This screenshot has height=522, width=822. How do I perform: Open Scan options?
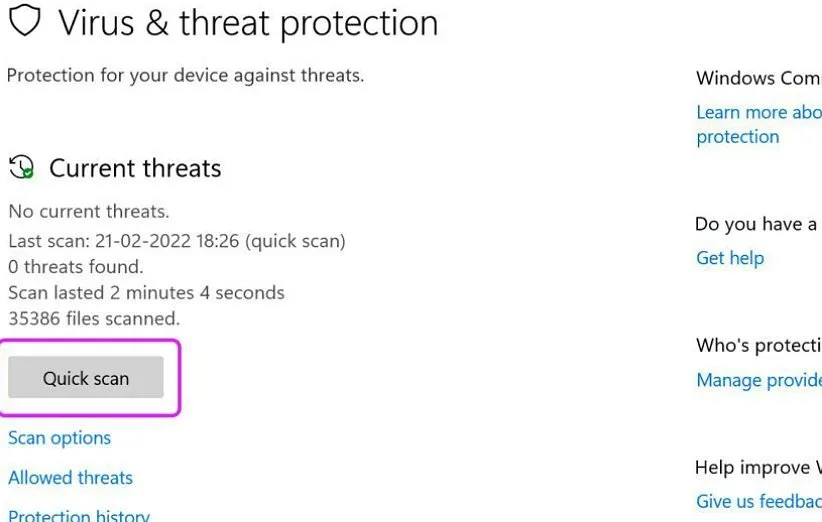(x=59, y=438)
